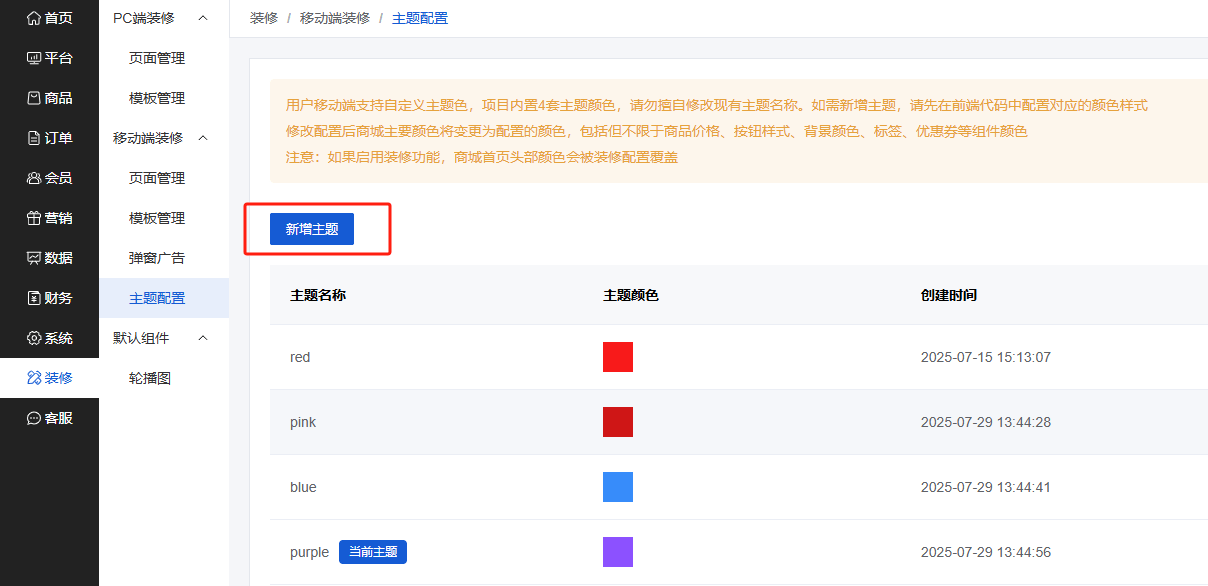Click the 主题名称 column header
Viewport: 1208px width, 586px height.
[318, 295]
